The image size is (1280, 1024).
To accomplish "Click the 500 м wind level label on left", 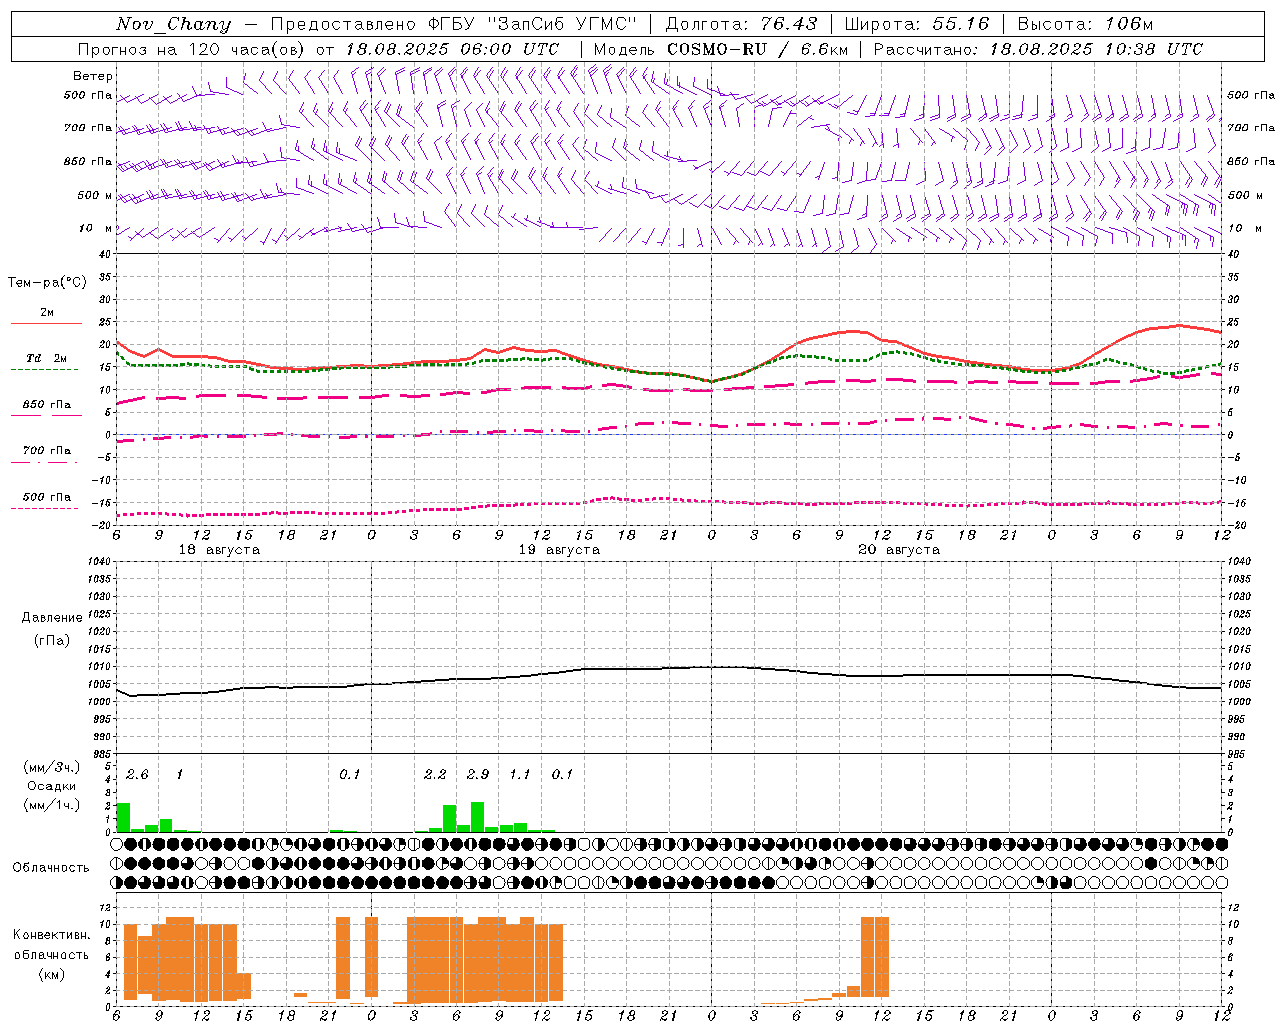I will (95, 196).
